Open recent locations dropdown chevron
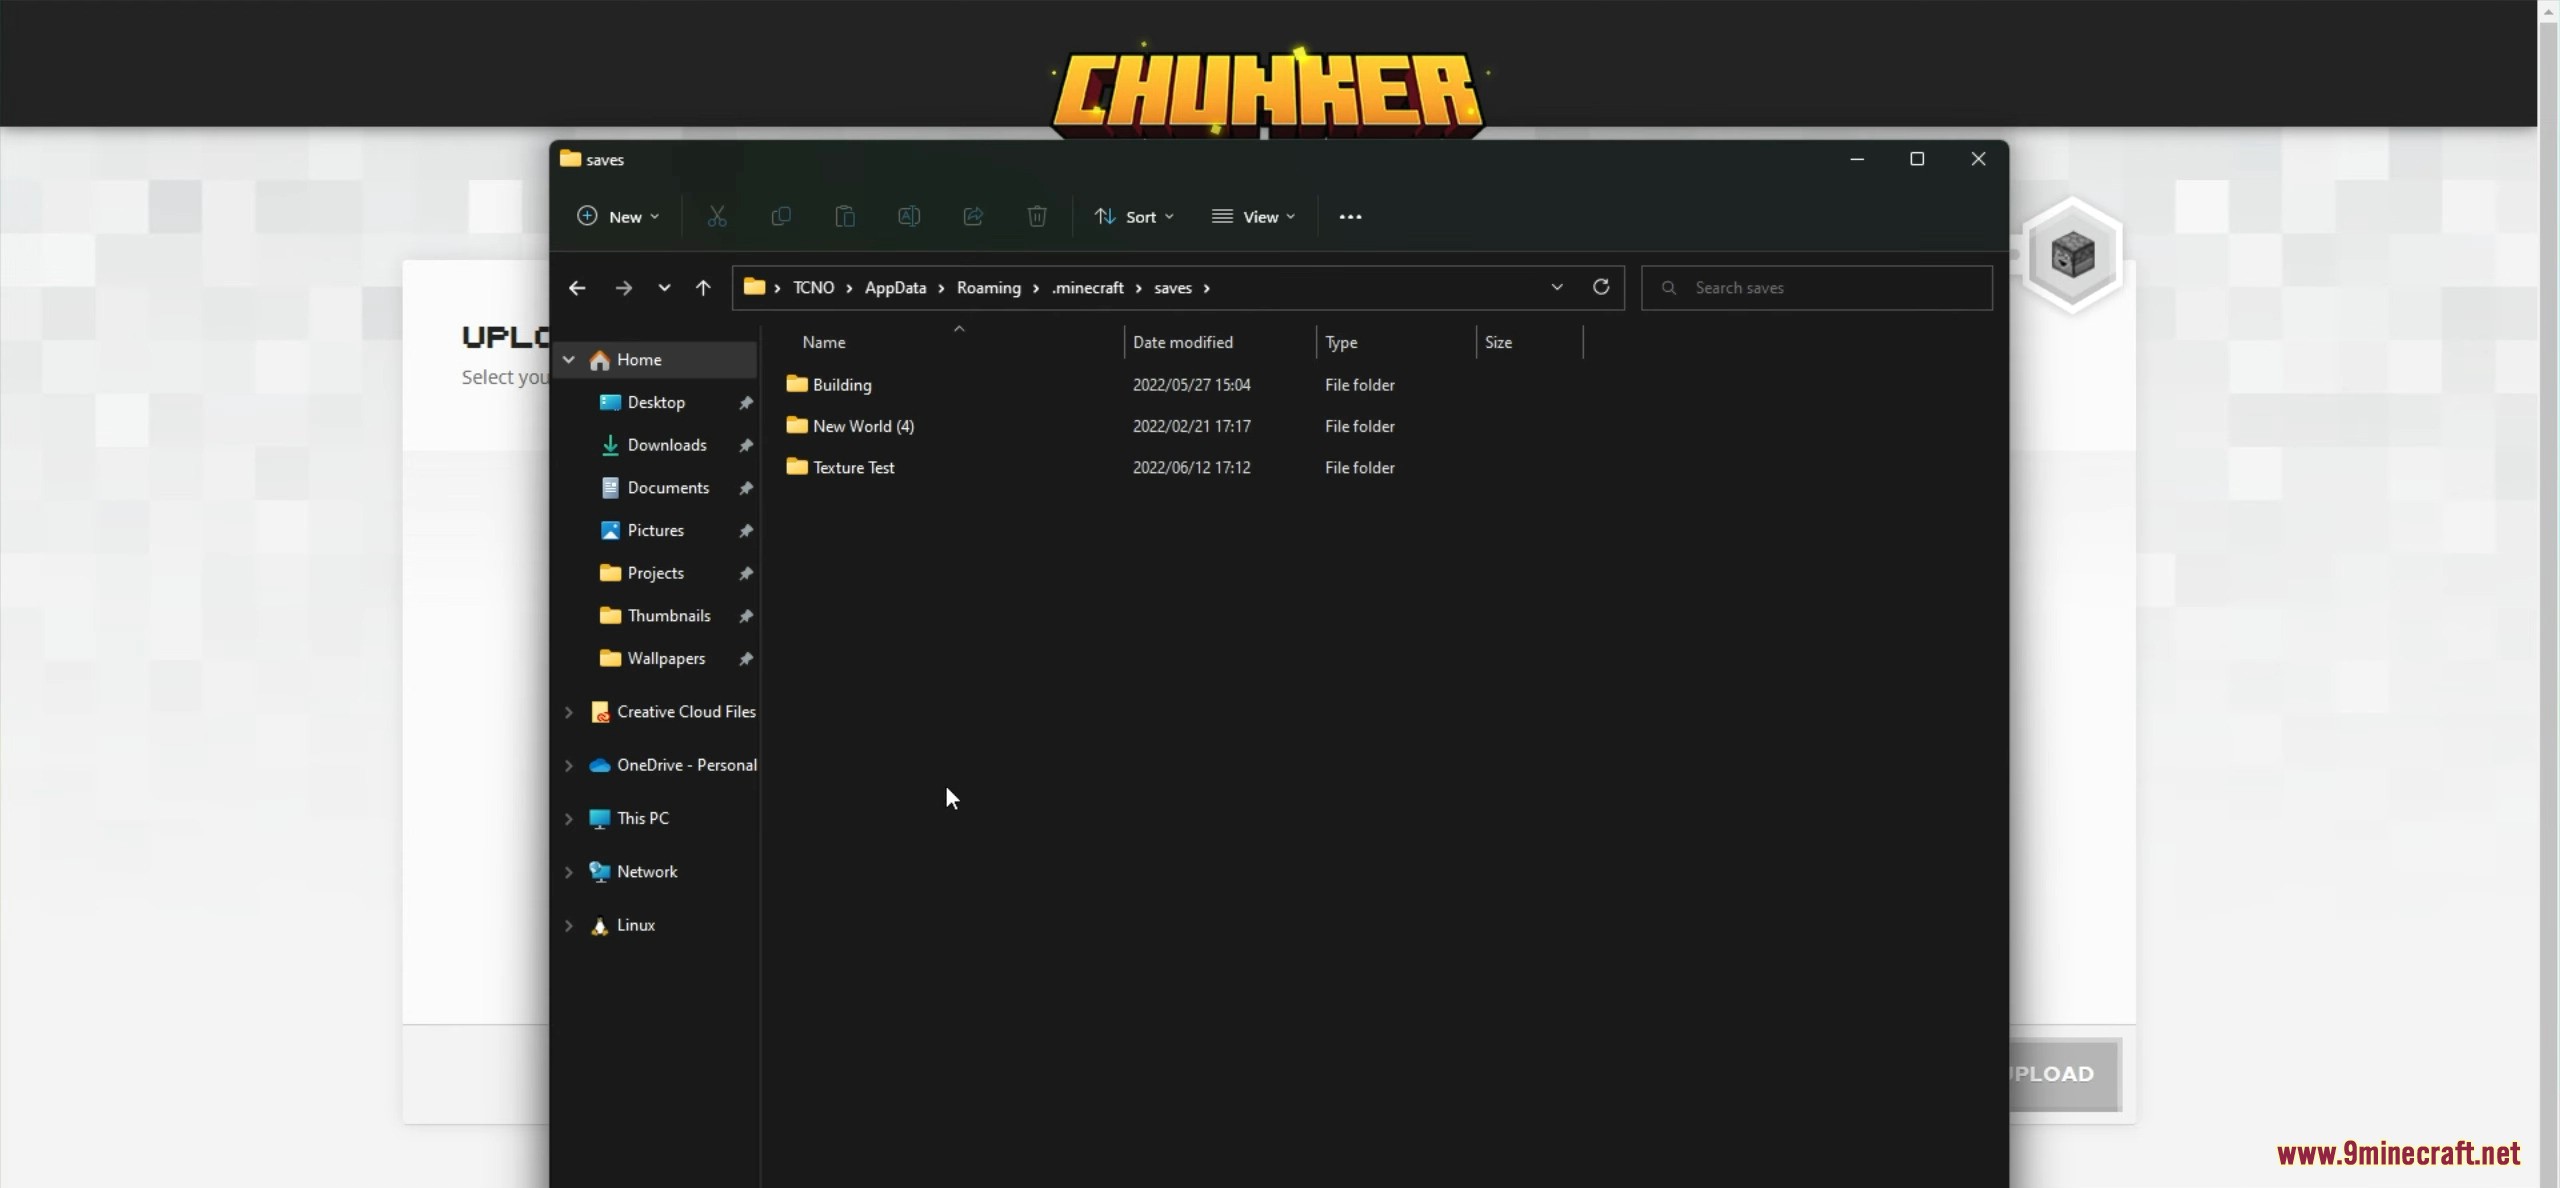Screen dimensions: 2560x1188 pos(664,288)
